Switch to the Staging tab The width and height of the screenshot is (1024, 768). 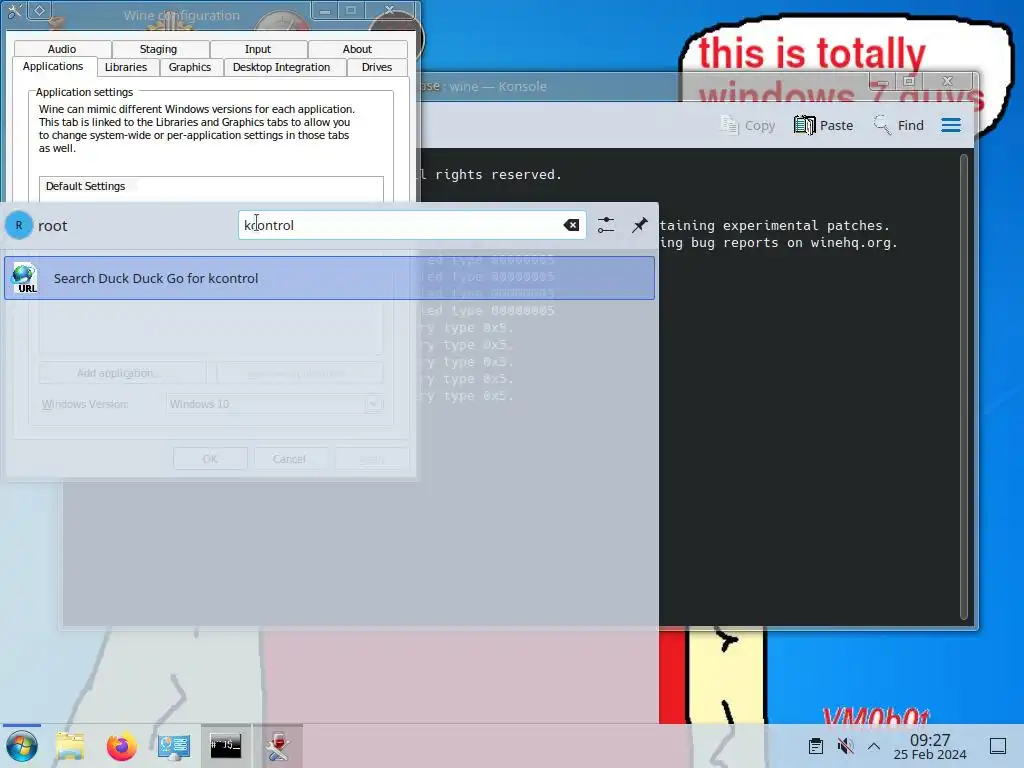point(158,49)
